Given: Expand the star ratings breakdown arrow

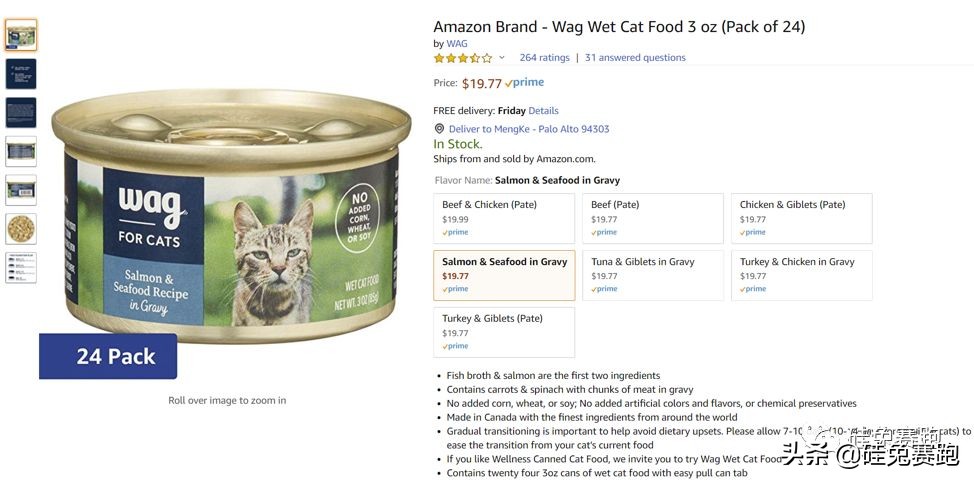Looking at the screenshot, I should (x=502, y=58).
